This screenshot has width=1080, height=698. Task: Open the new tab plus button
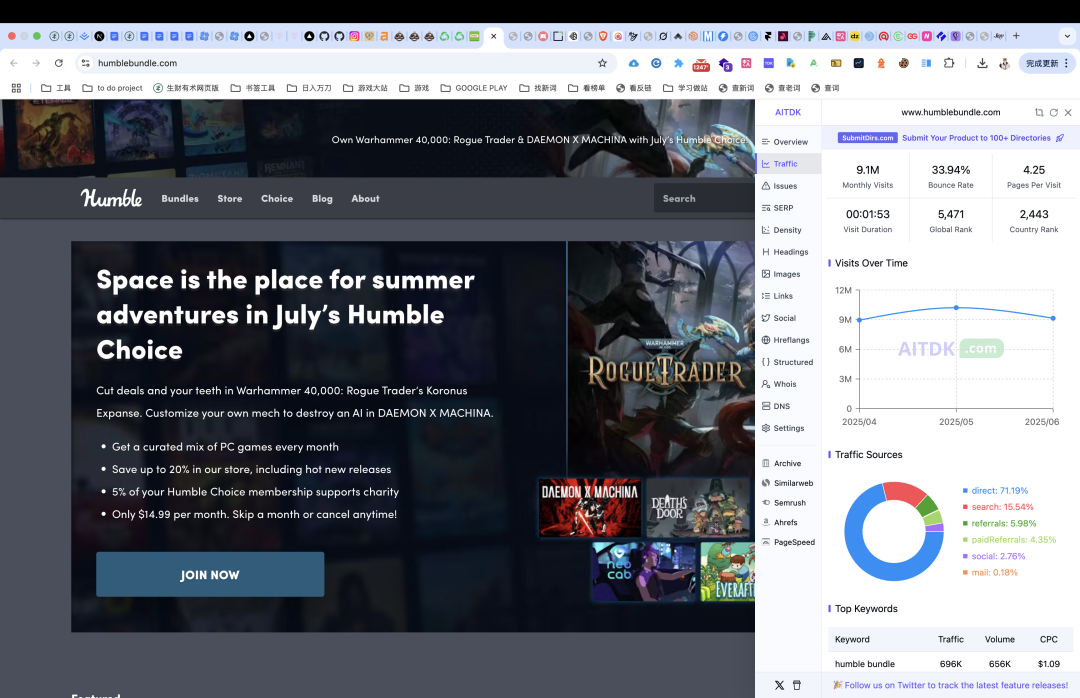pyautogui.click(x=1016, y=36)
